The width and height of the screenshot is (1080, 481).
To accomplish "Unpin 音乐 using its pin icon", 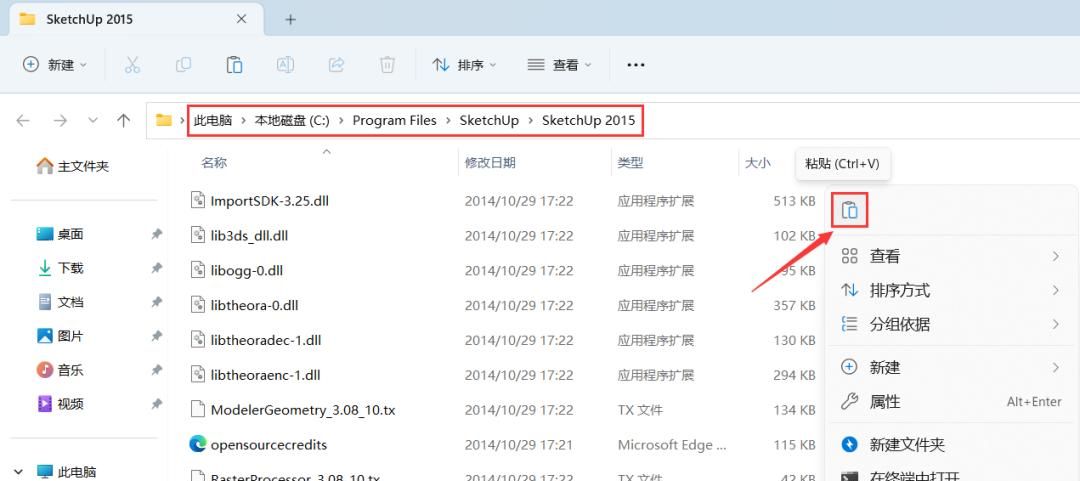I will click(x=156, y=370).
